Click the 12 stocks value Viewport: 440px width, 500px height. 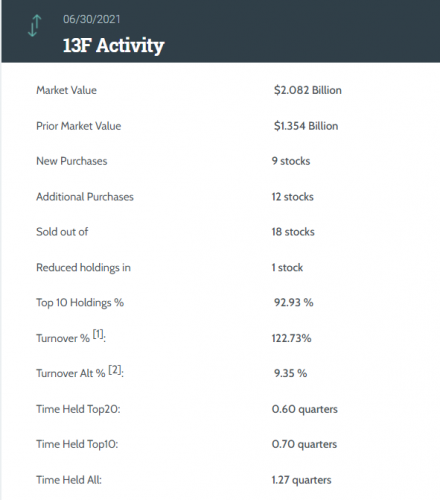pyautogui.click(x=292, y=197)
